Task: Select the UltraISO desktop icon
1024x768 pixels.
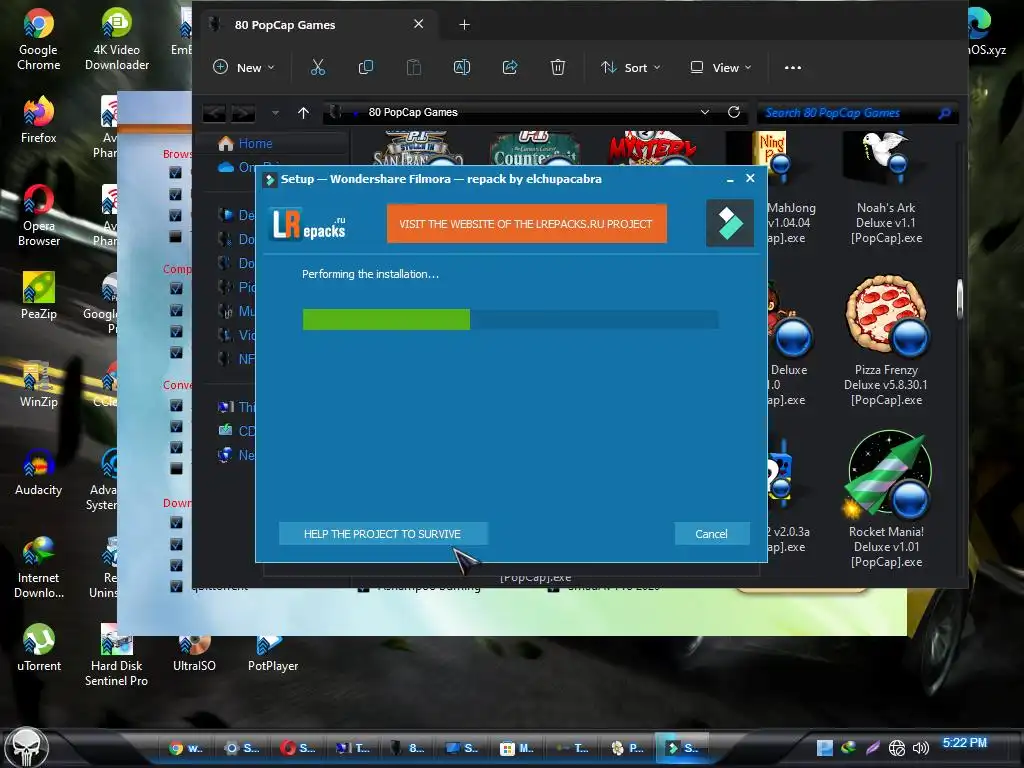Action: 194,653
